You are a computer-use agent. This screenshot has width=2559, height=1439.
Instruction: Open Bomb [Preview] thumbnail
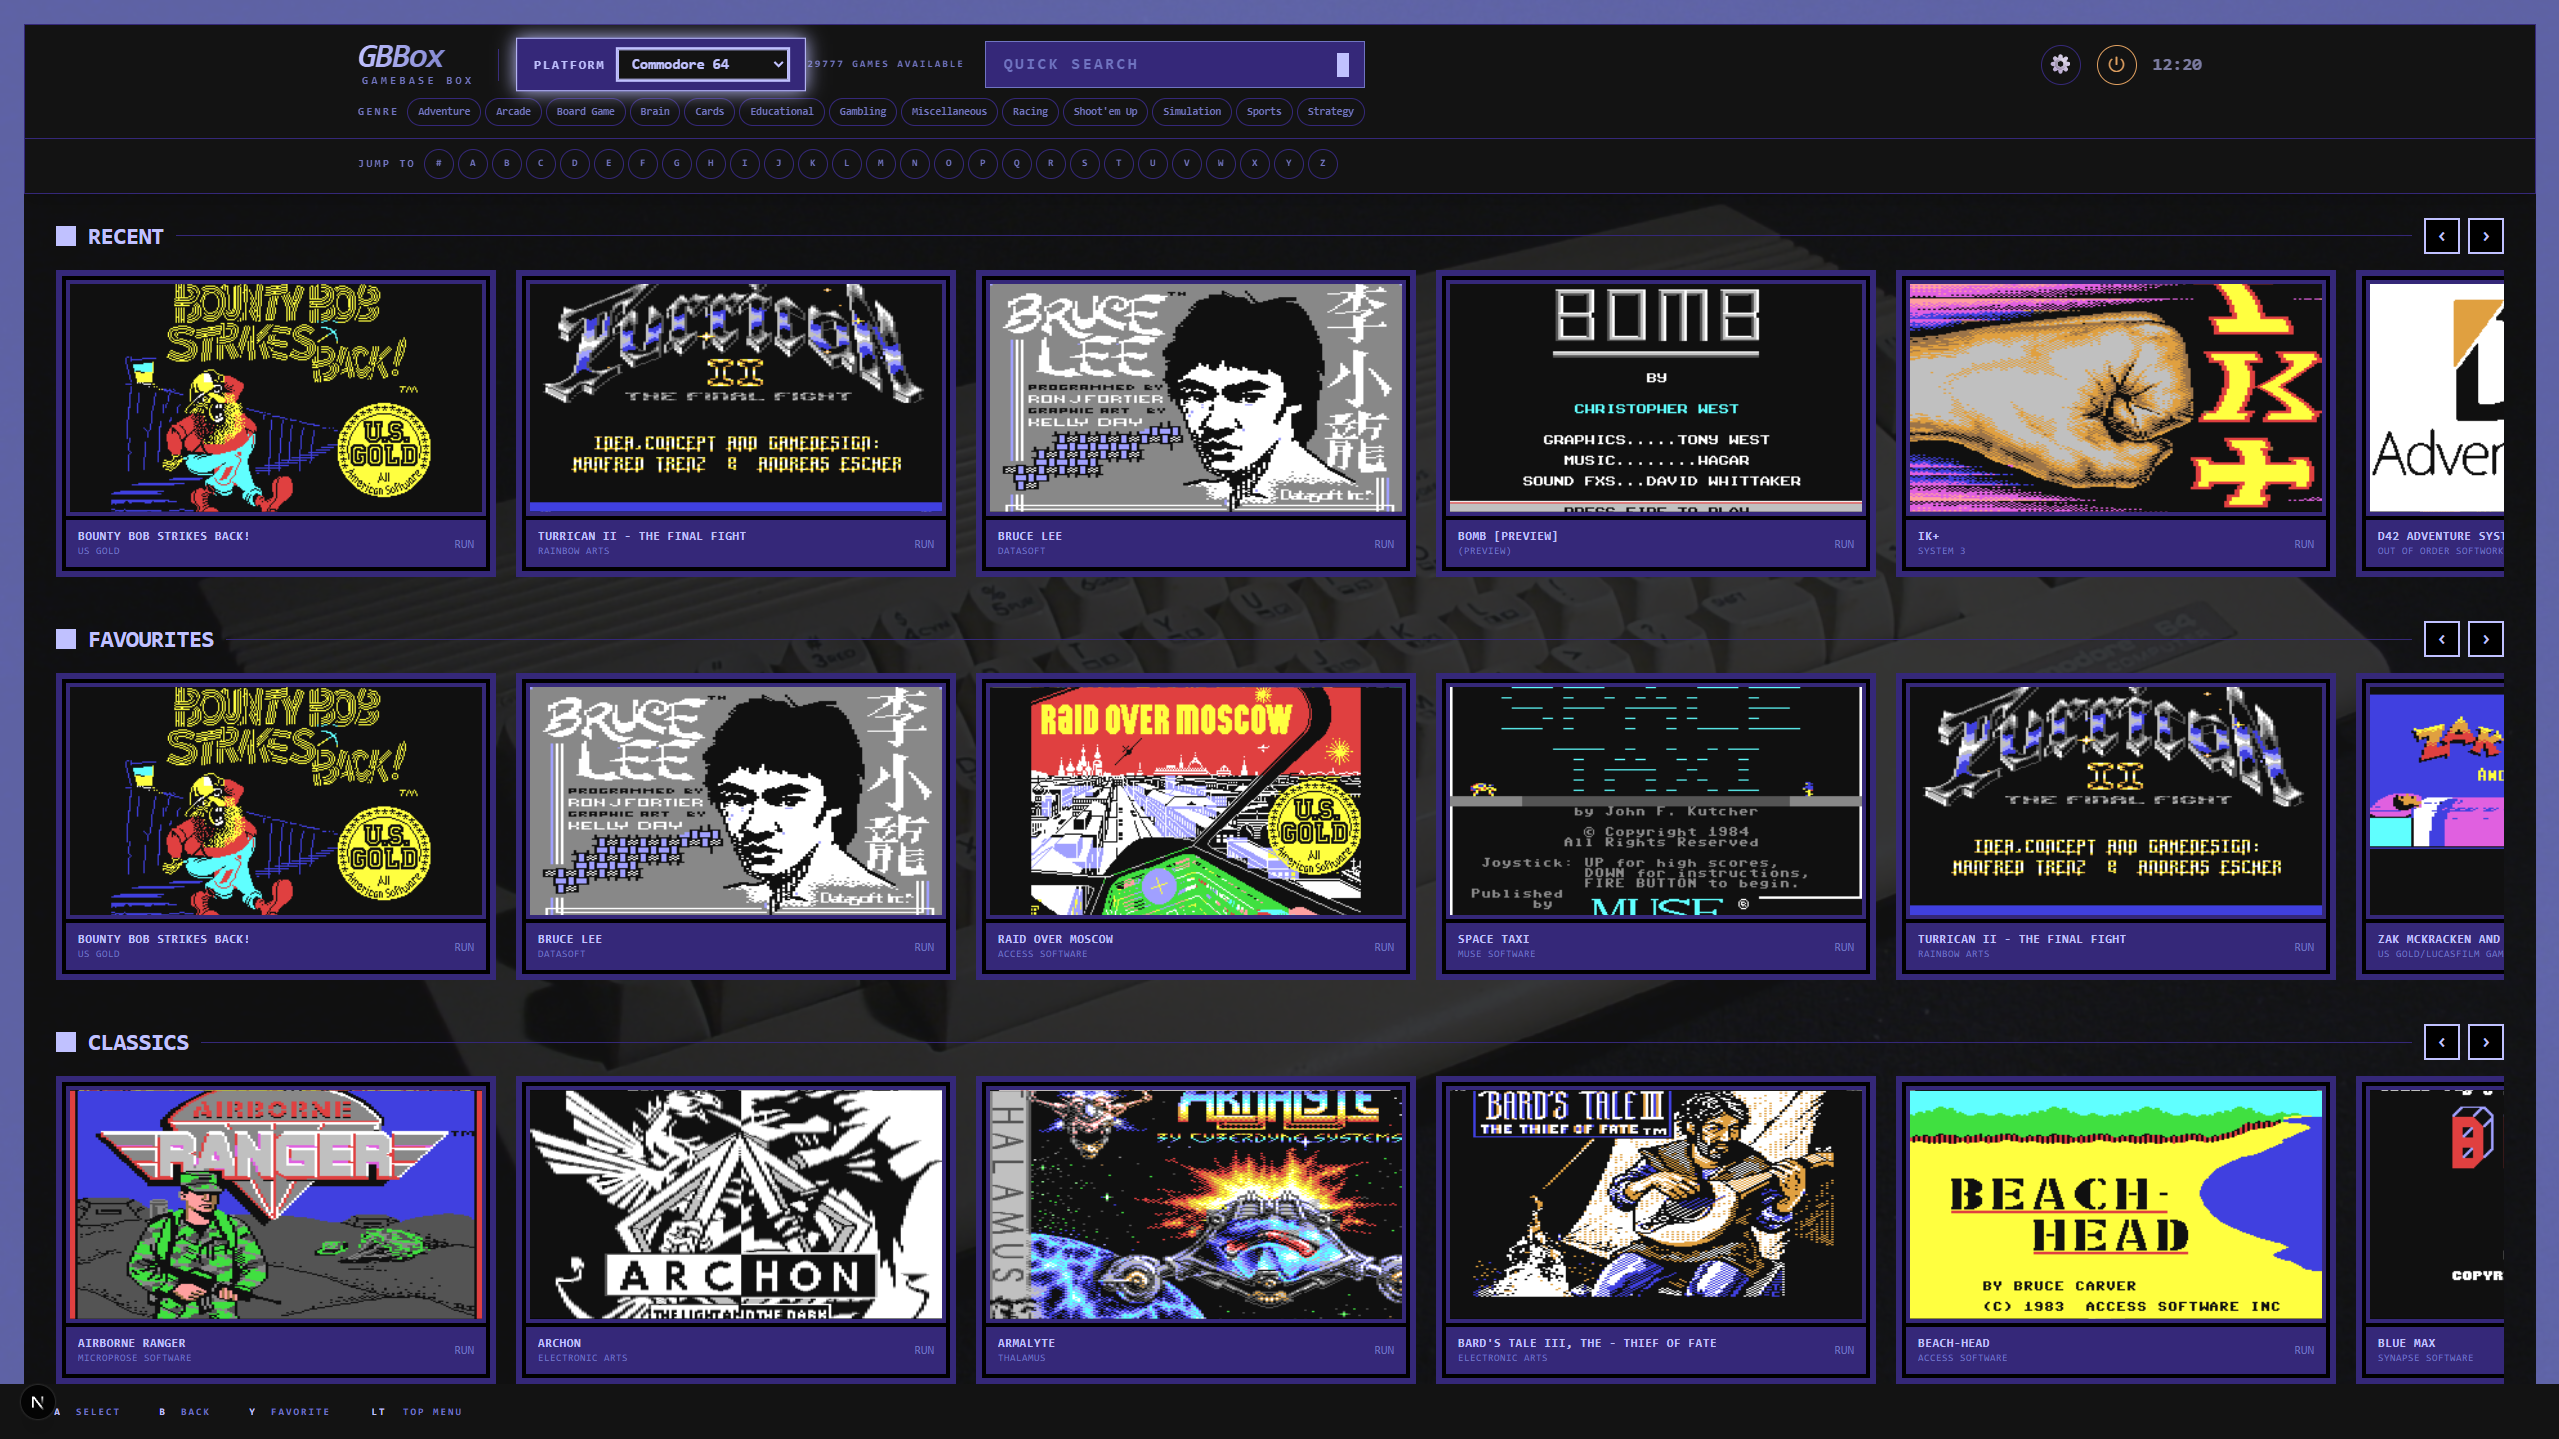[1656, 397]
